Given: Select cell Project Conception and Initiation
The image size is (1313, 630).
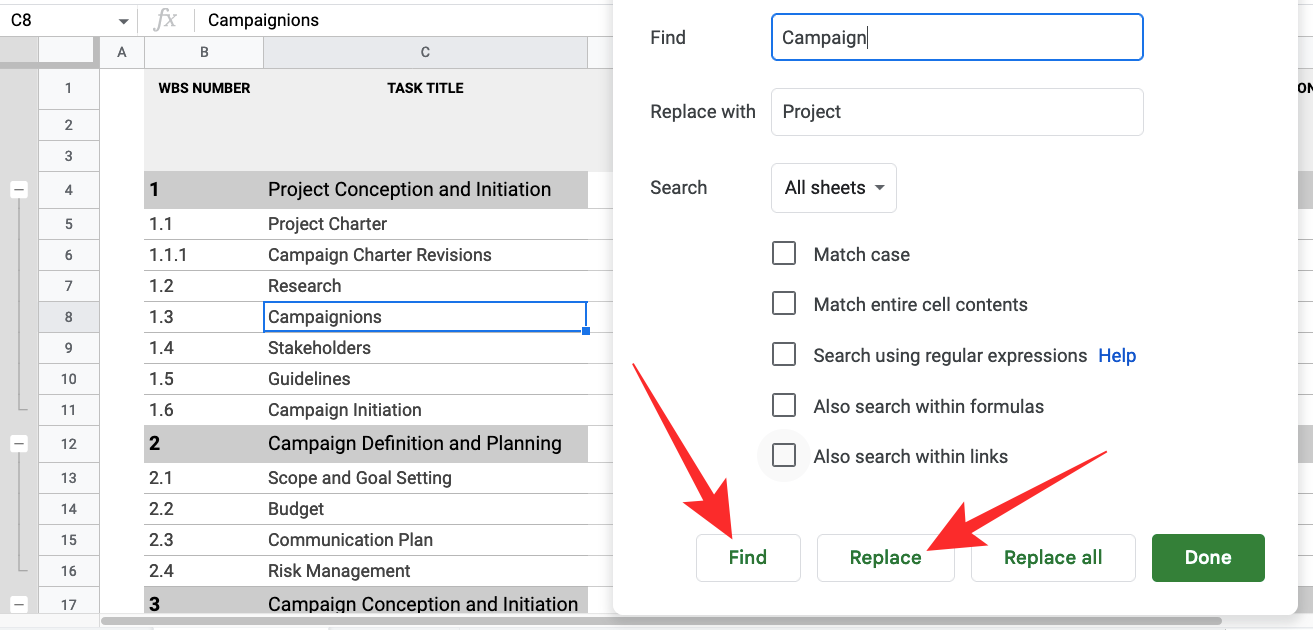Looking at the screenshot, I should pos(425,190).
